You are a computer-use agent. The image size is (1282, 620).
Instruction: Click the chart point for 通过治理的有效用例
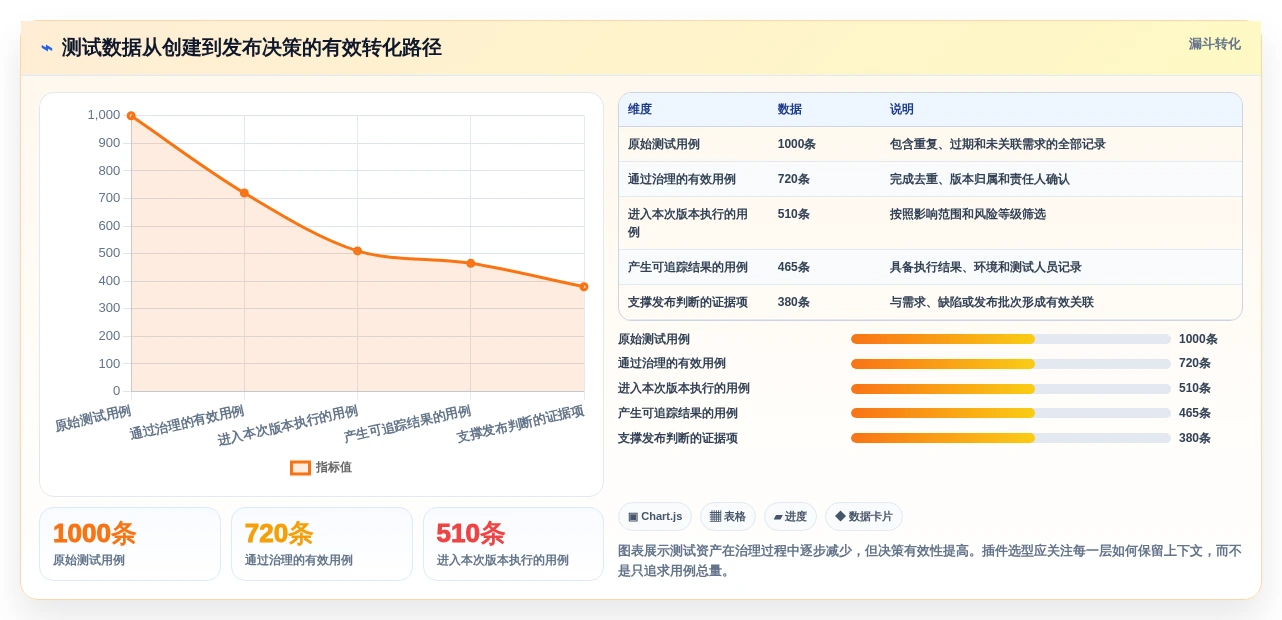[244, 193]
